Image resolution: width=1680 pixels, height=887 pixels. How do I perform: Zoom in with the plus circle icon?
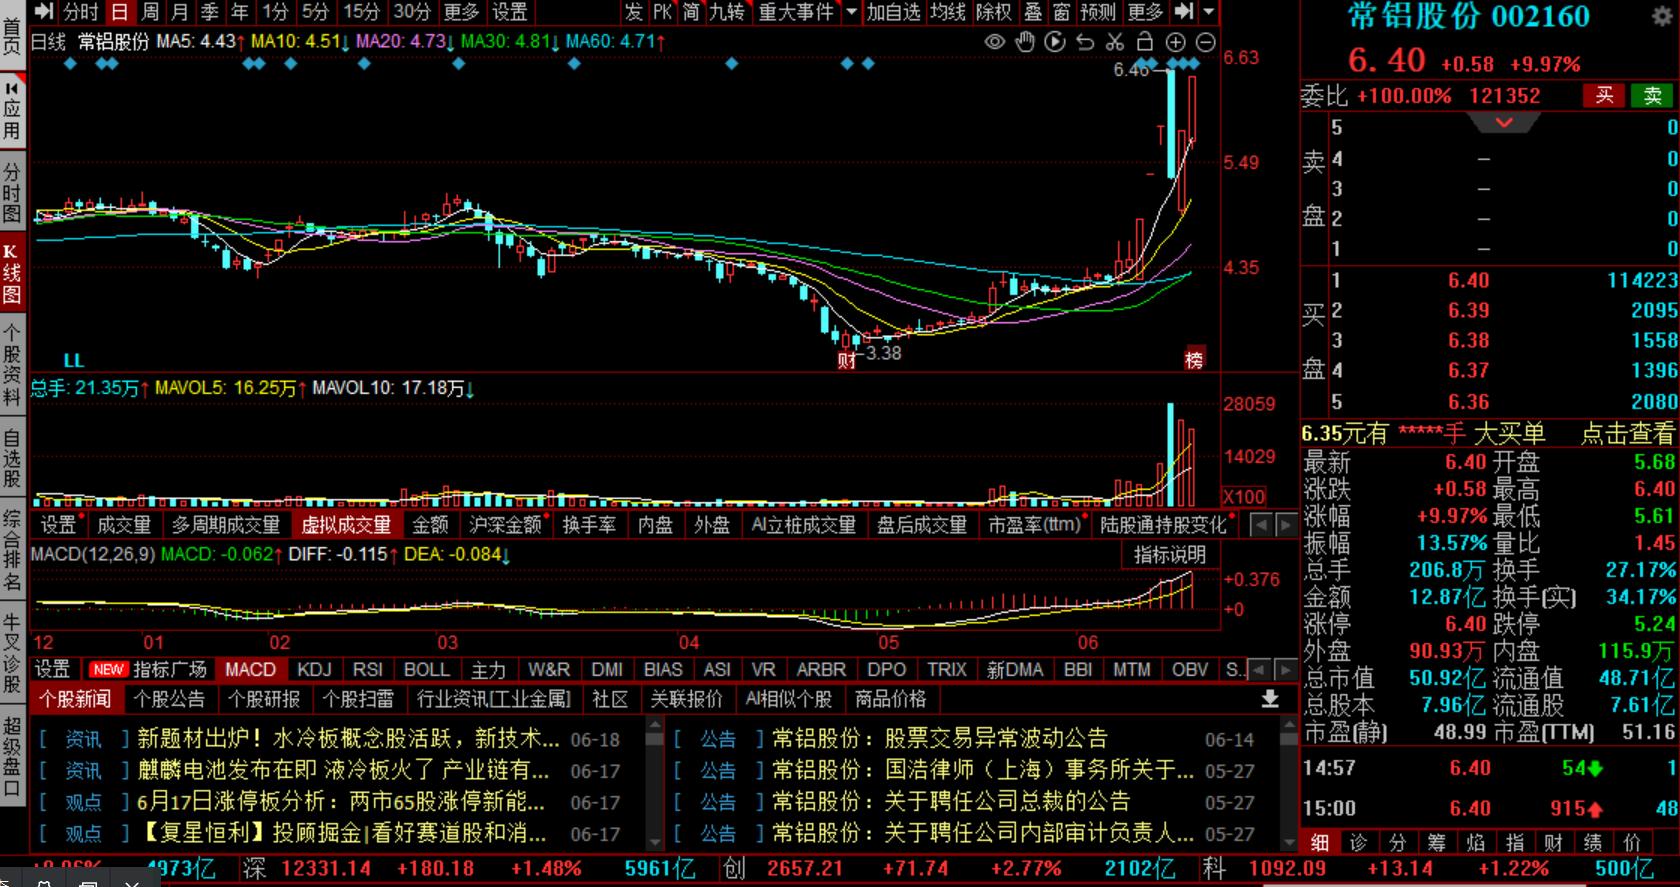pyautogui.click(x=1176, y=42)
